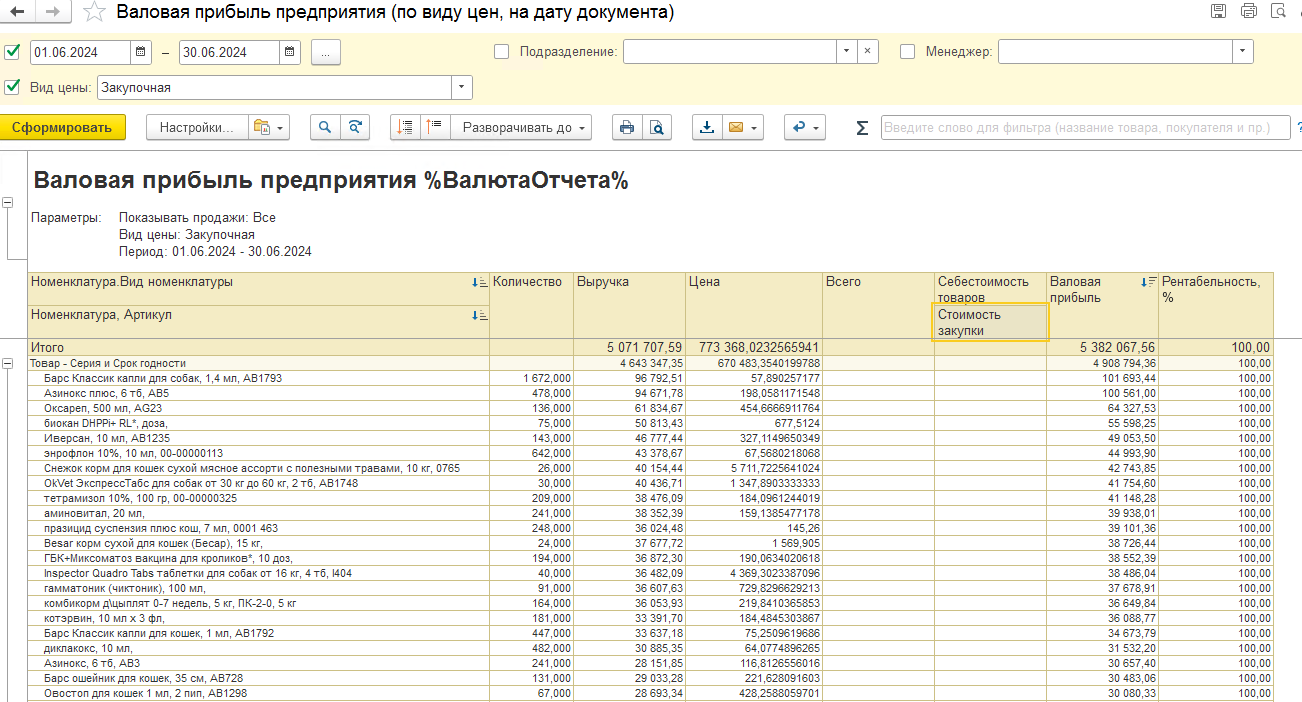Select the Себестоимость товаров header cell
The width and height of the screenshot is (1302, 702).
pos(990,289)
